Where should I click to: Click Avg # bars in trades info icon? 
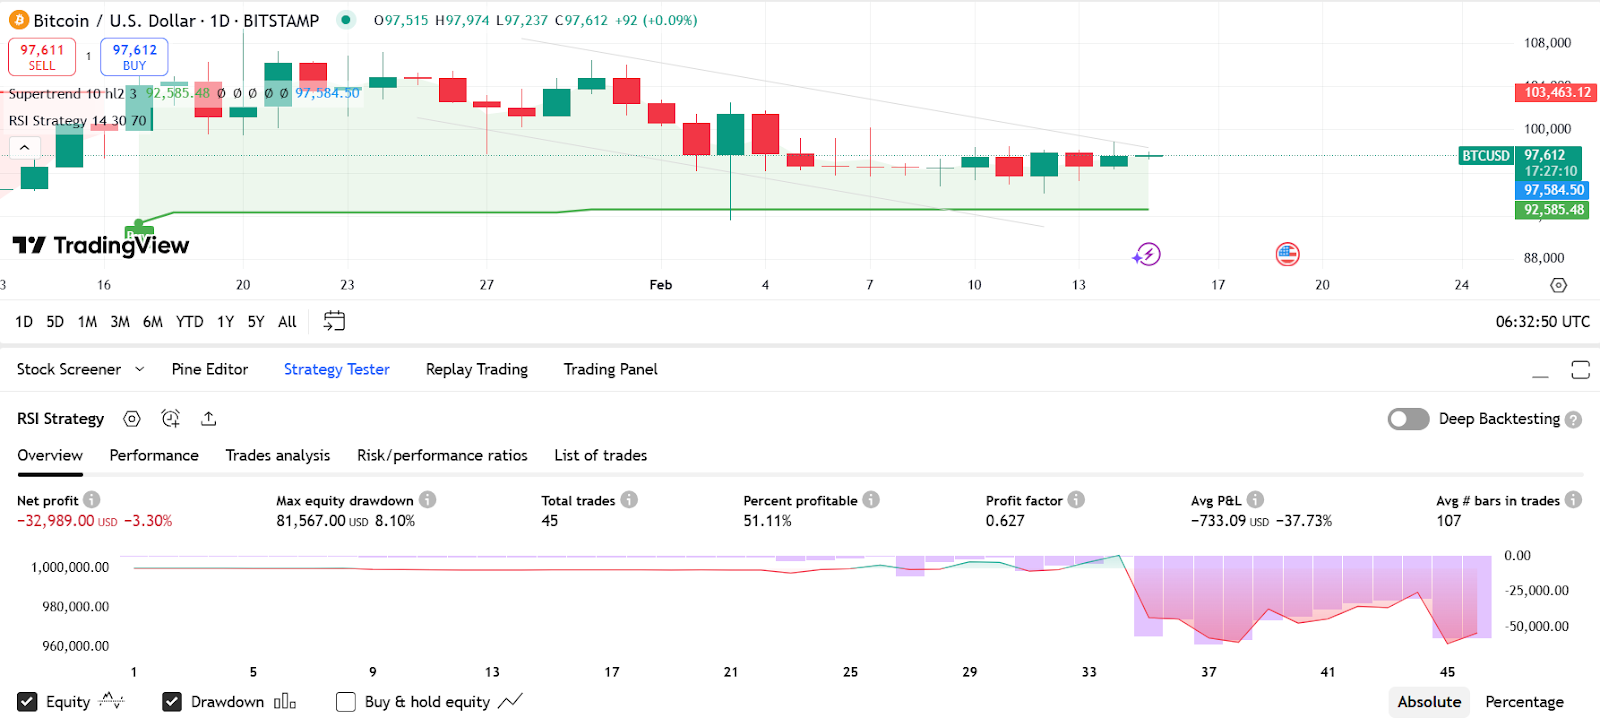1573,499
